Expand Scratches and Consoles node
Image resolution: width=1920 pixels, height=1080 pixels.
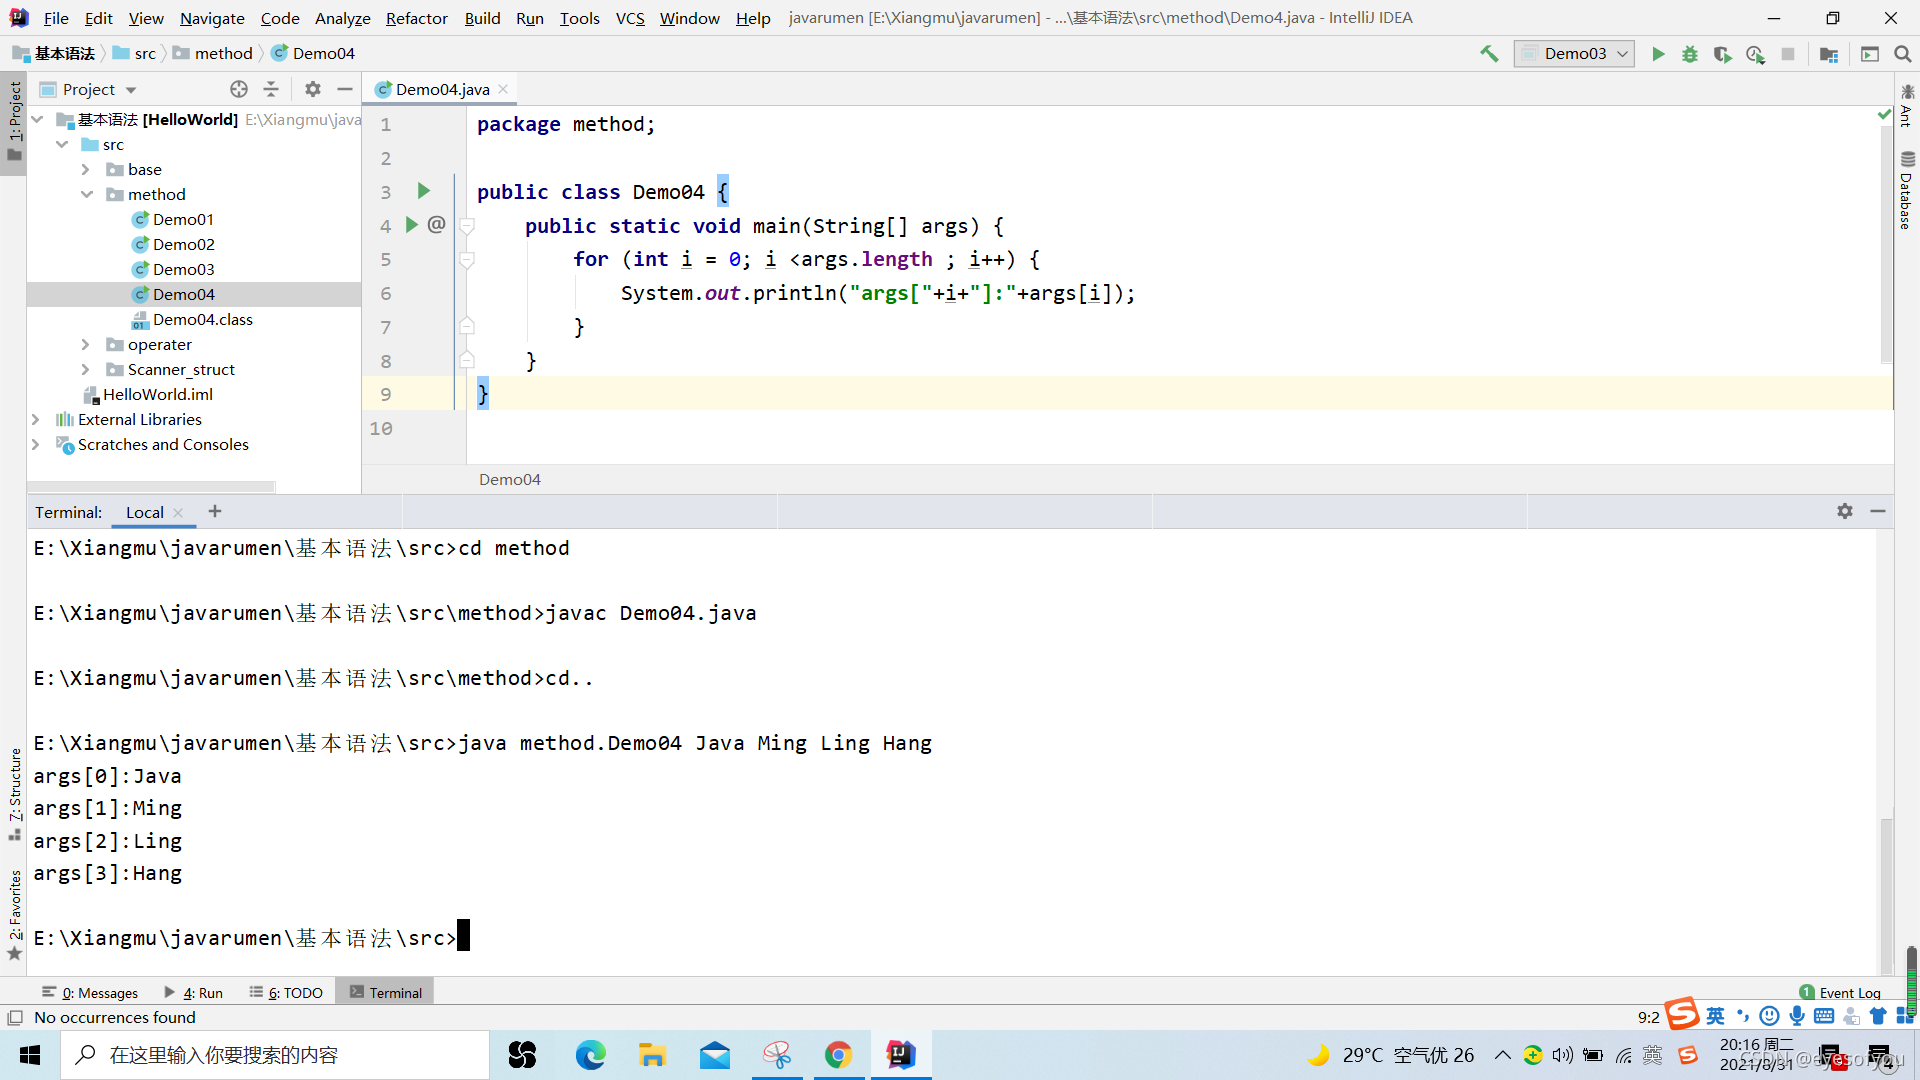click(x=36, y=444)
